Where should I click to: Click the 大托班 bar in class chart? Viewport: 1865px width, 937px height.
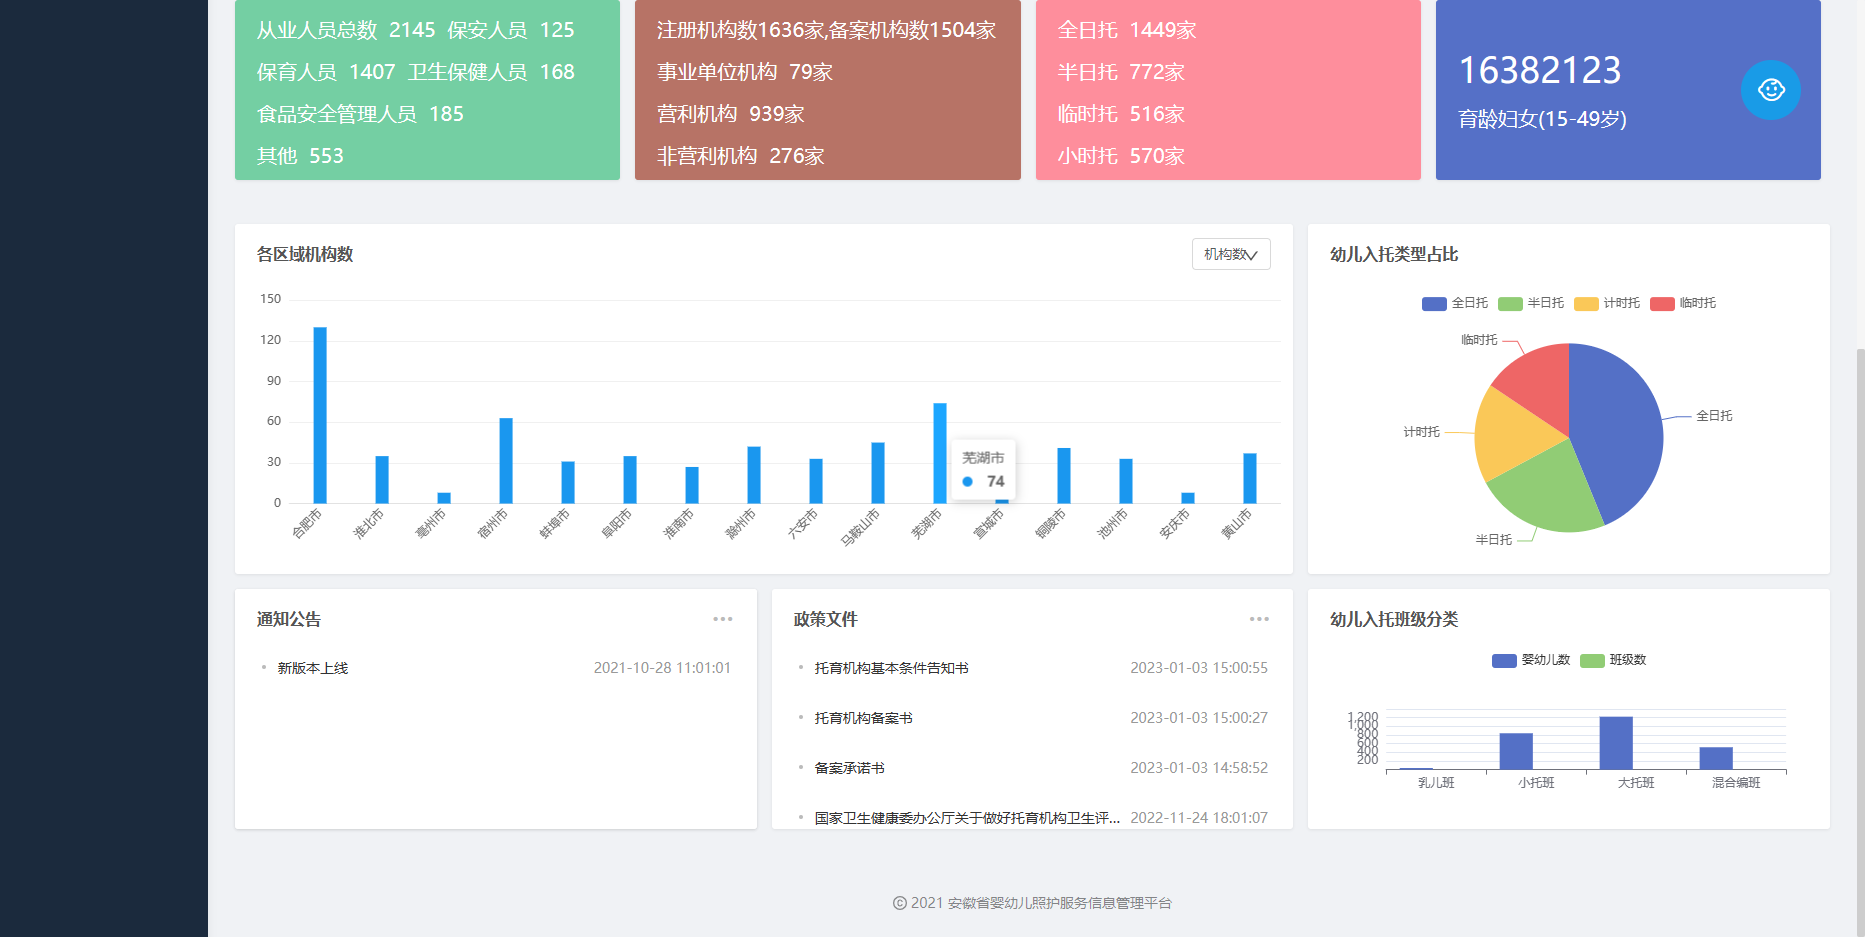click(x=1616, y=743)
